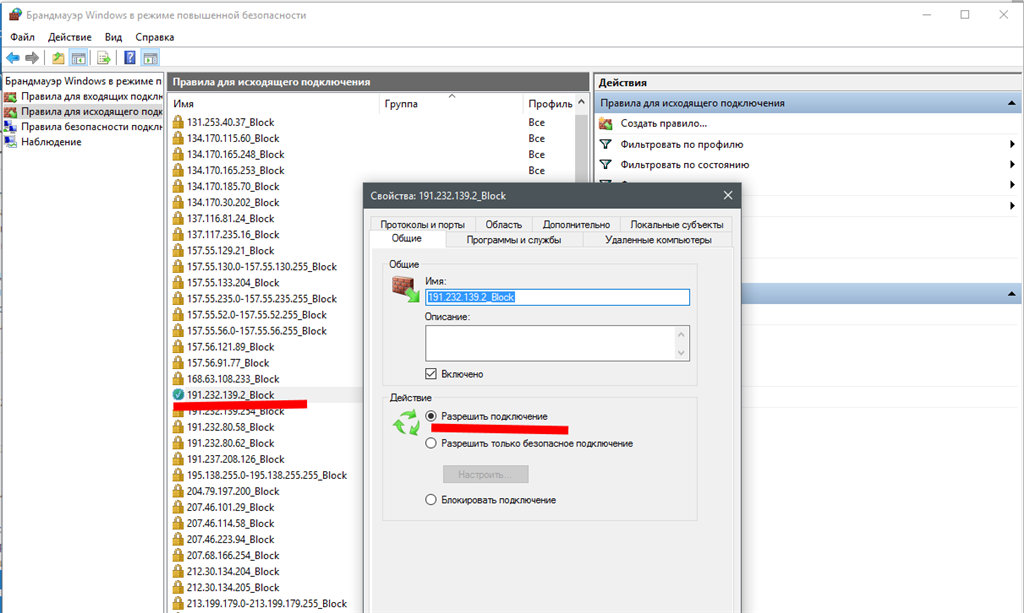Toggle the Включено checkbox
This screenshot has width=1024, height=613.
click(x=430, y=374)
